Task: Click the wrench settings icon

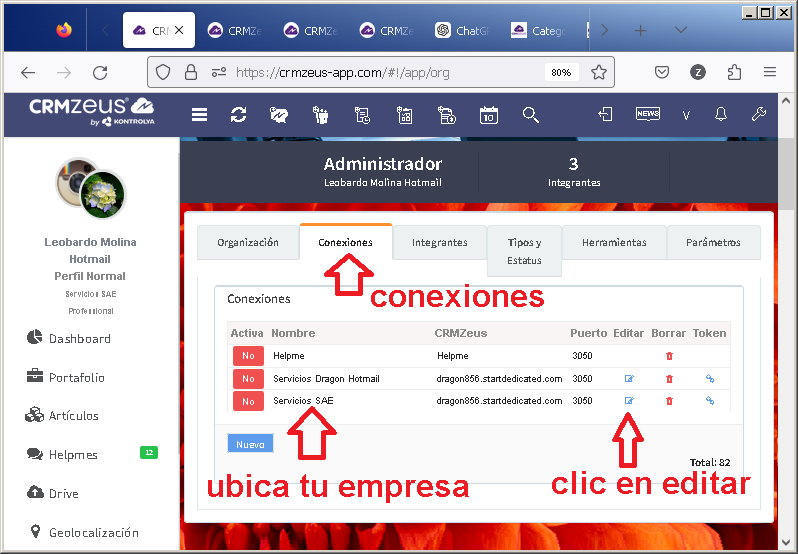Action: pos(758,115)
